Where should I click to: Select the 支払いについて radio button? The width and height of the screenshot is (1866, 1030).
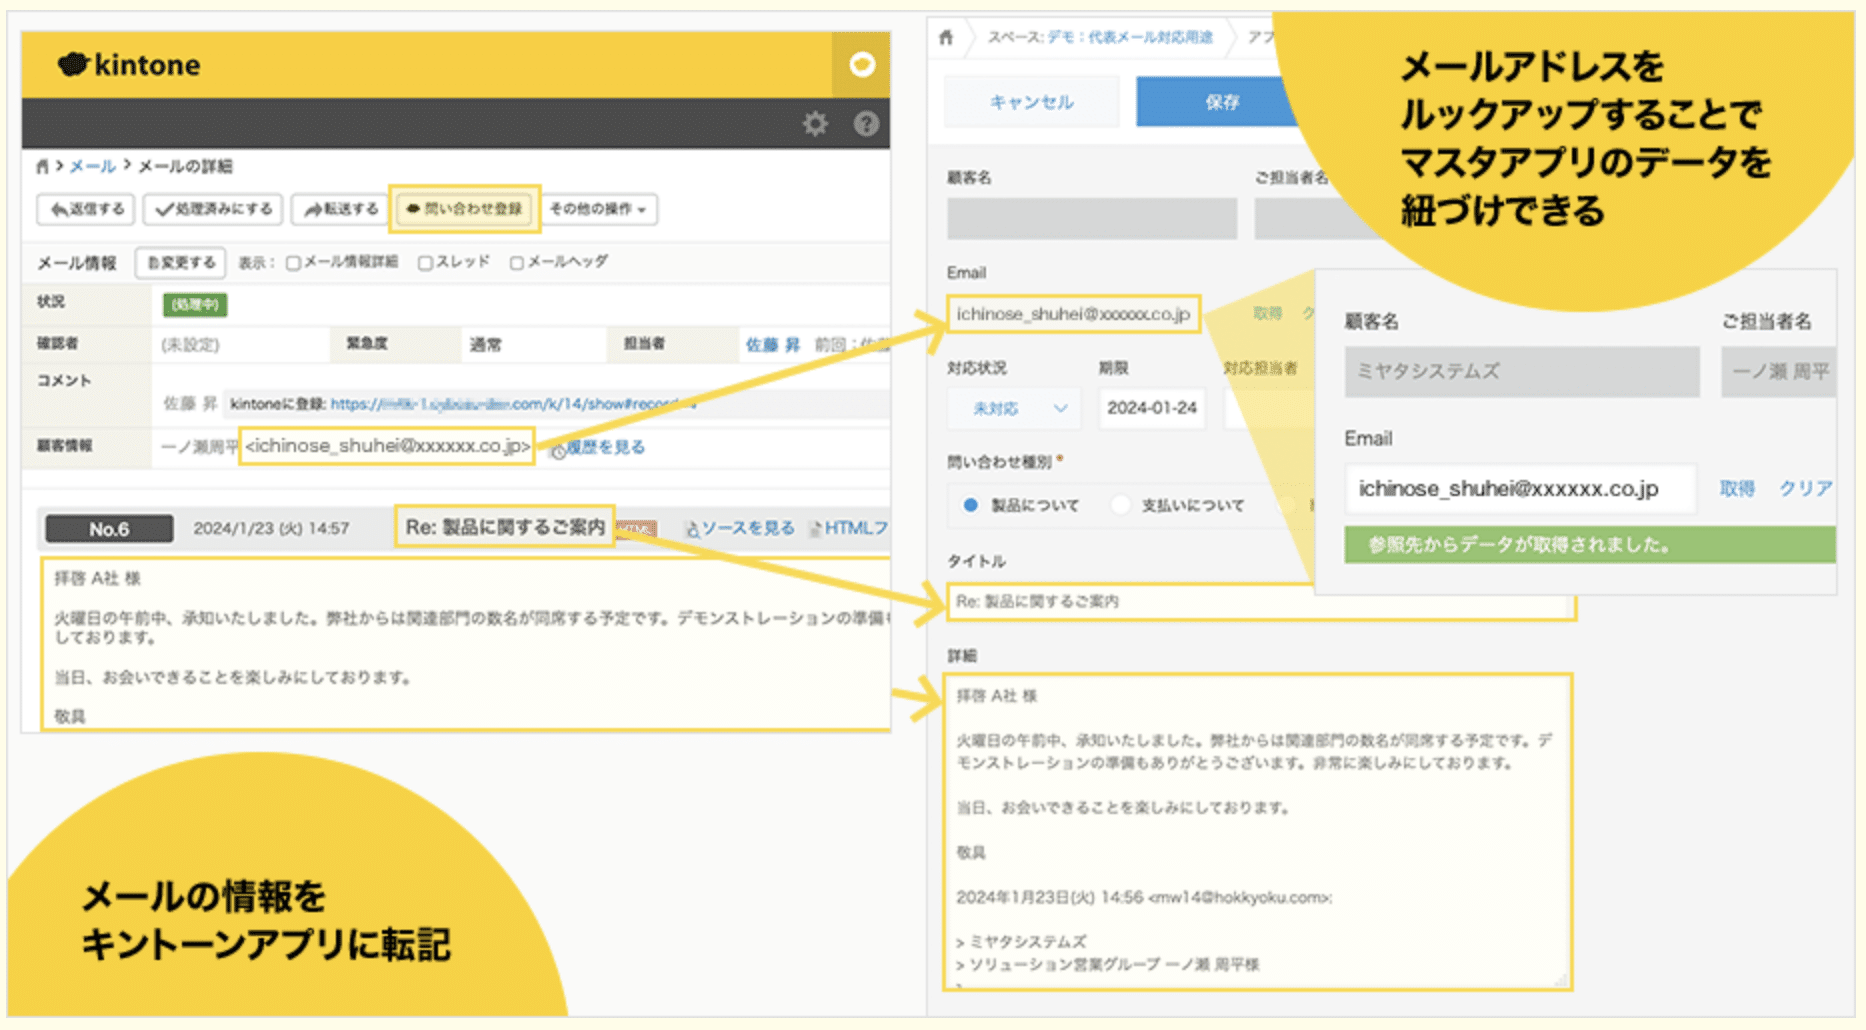tap(1120, 505)
